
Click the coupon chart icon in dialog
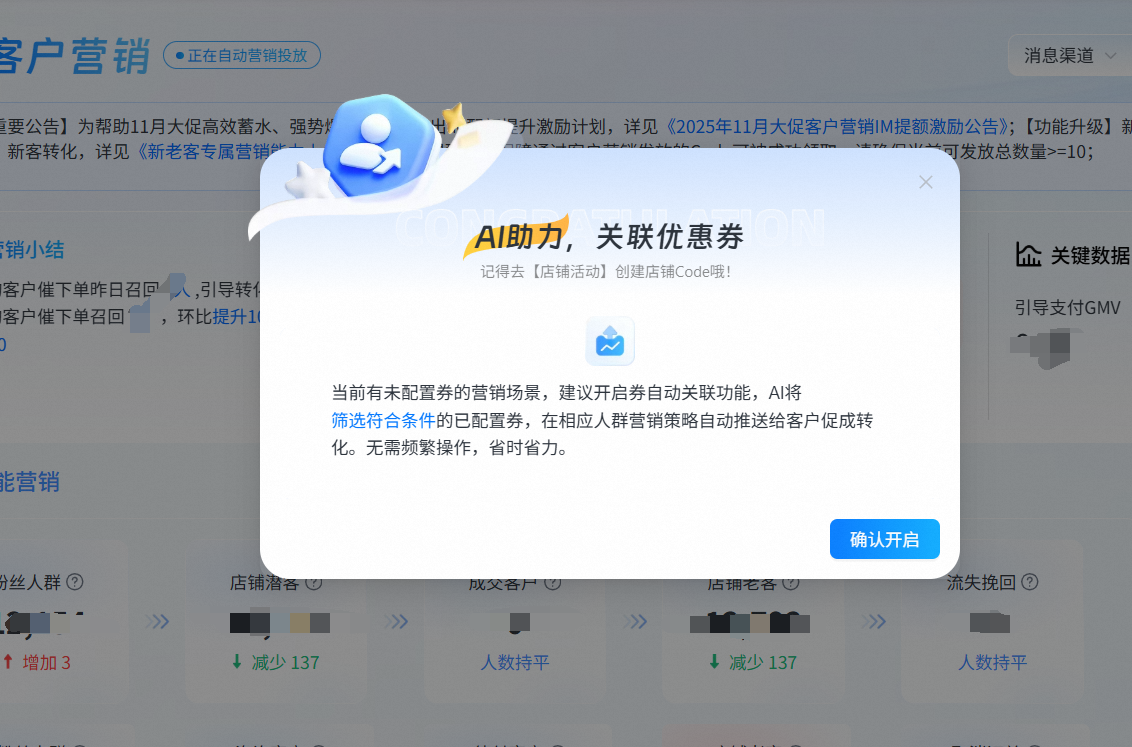point(610,342)
